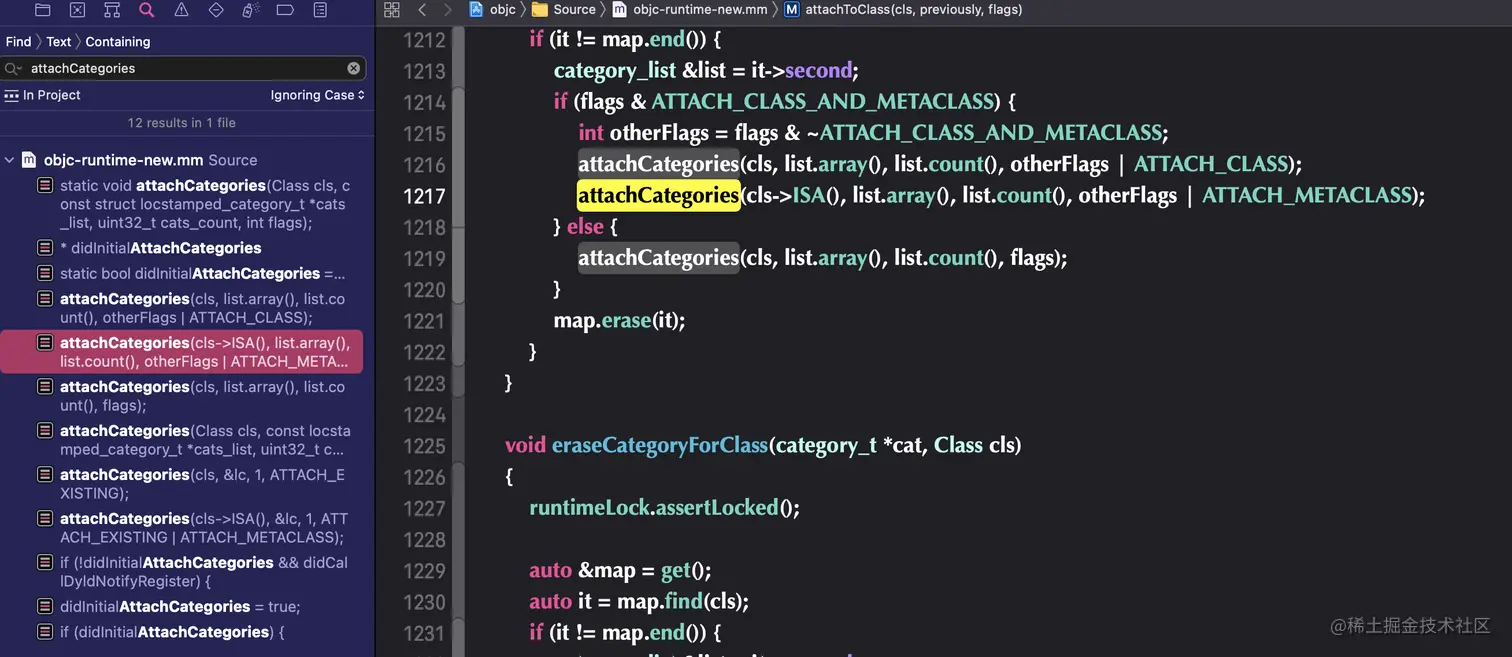
Task: Click the method M icon in jump bar
Action: click(x=792, y=9)
